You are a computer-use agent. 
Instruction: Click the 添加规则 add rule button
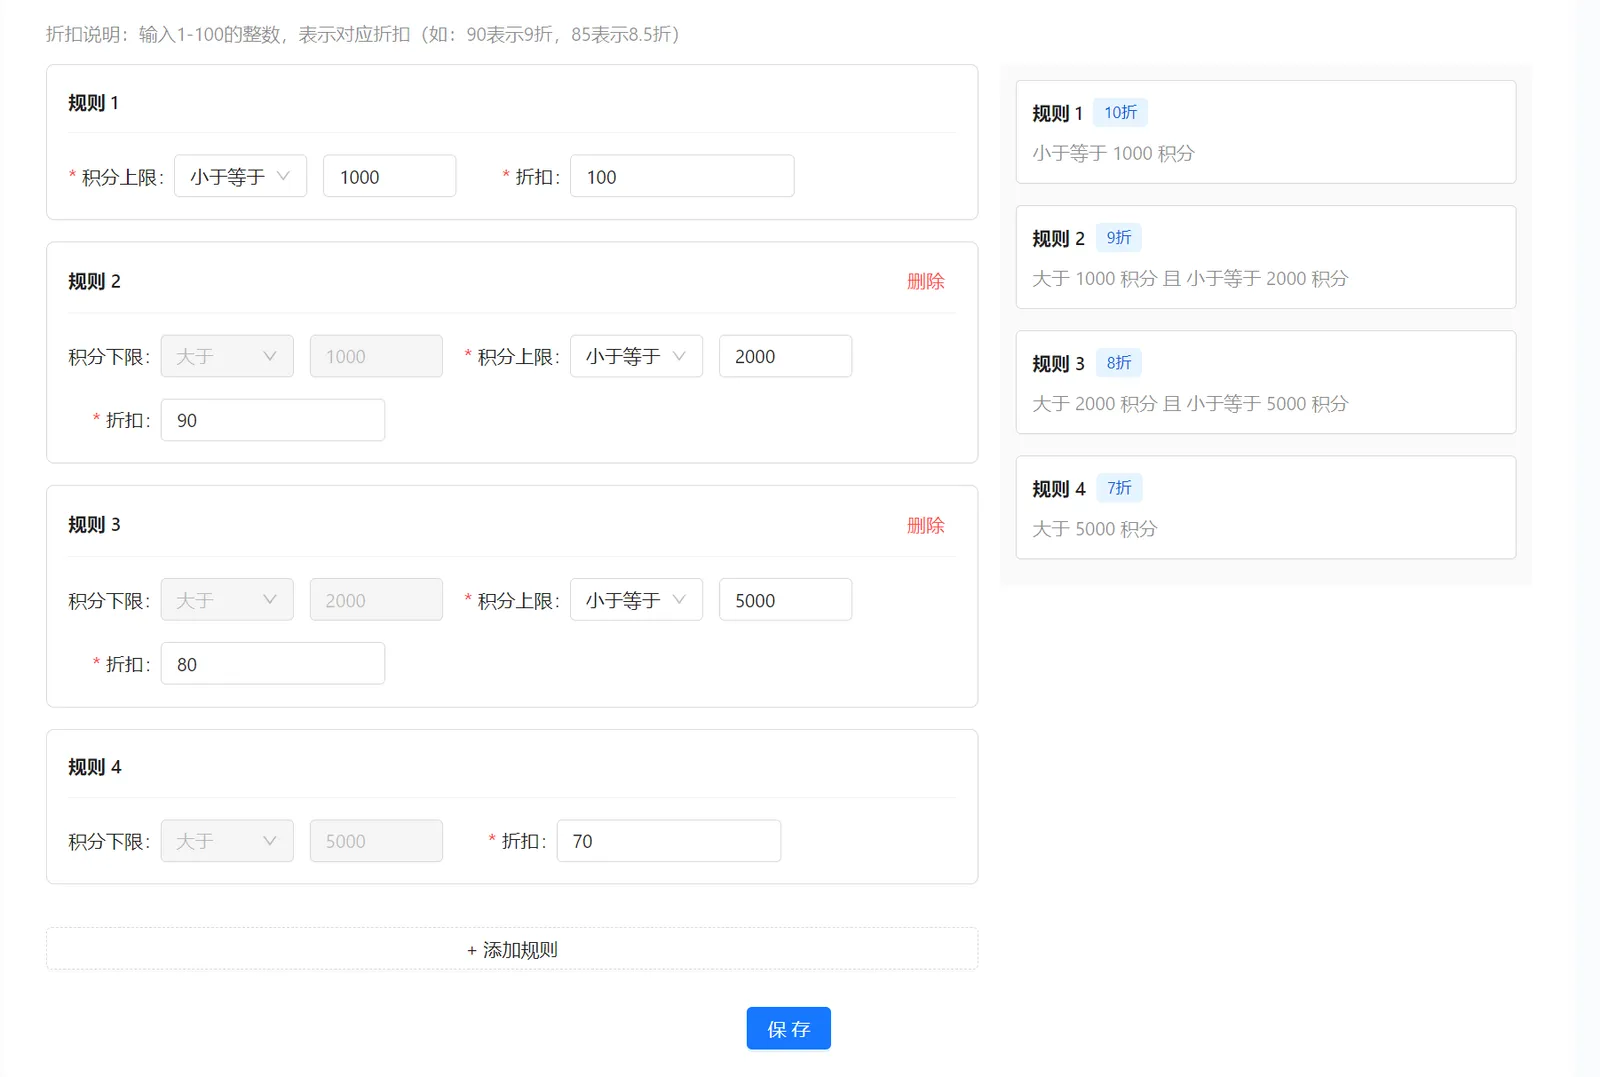coord(512,949)
